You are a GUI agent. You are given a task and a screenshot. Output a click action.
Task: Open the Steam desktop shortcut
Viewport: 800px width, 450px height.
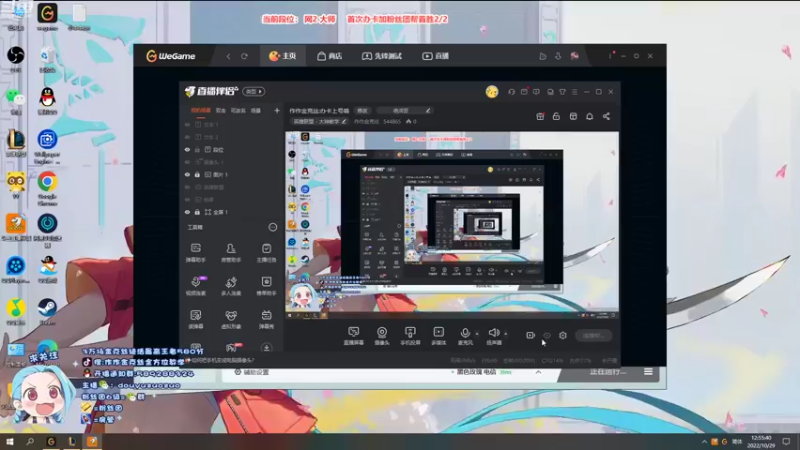pos(47,311)
